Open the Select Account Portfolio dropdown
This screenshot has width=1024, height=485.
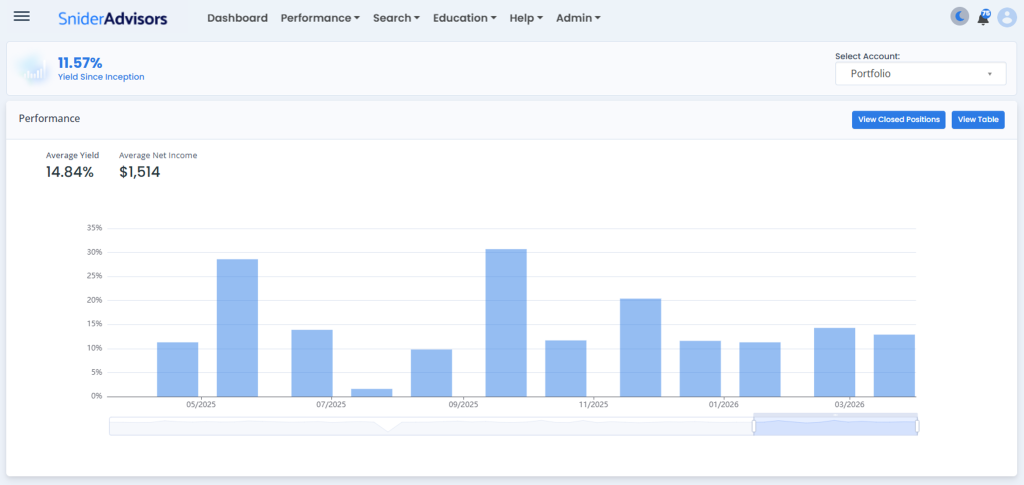[x=920, y=74]
